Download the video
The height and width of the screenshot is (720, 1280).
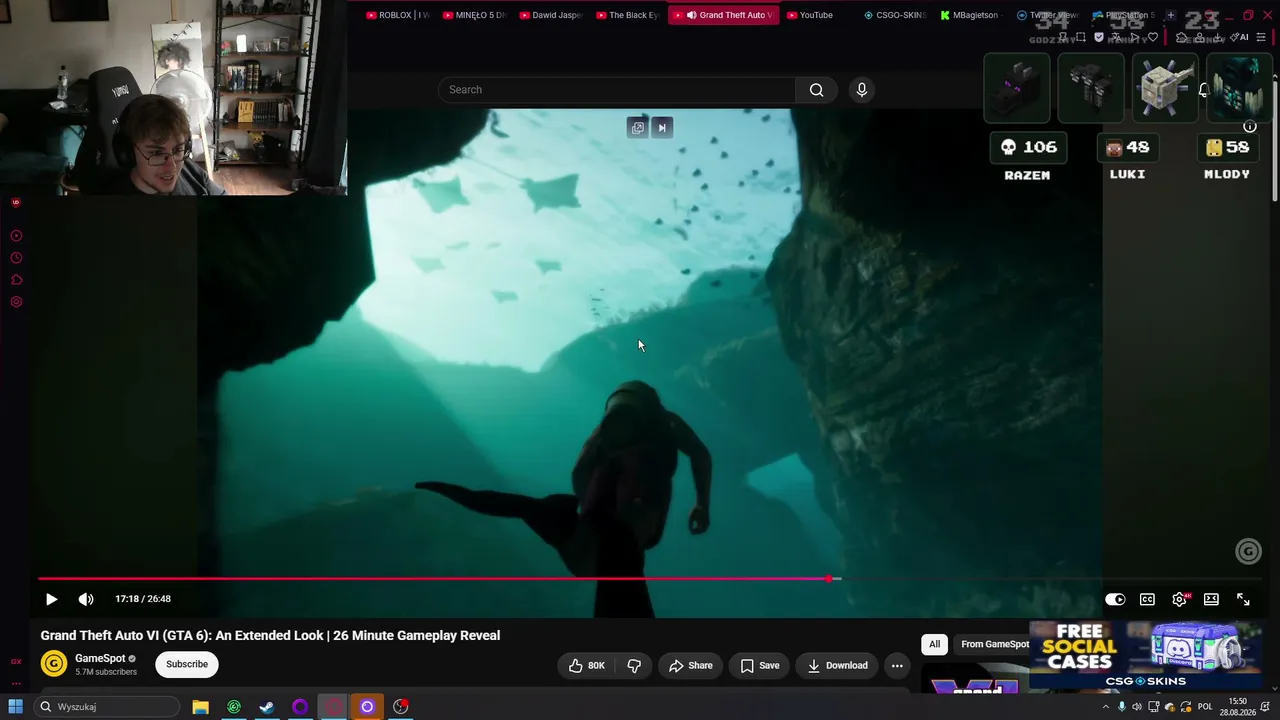click(x=838, y=665)
